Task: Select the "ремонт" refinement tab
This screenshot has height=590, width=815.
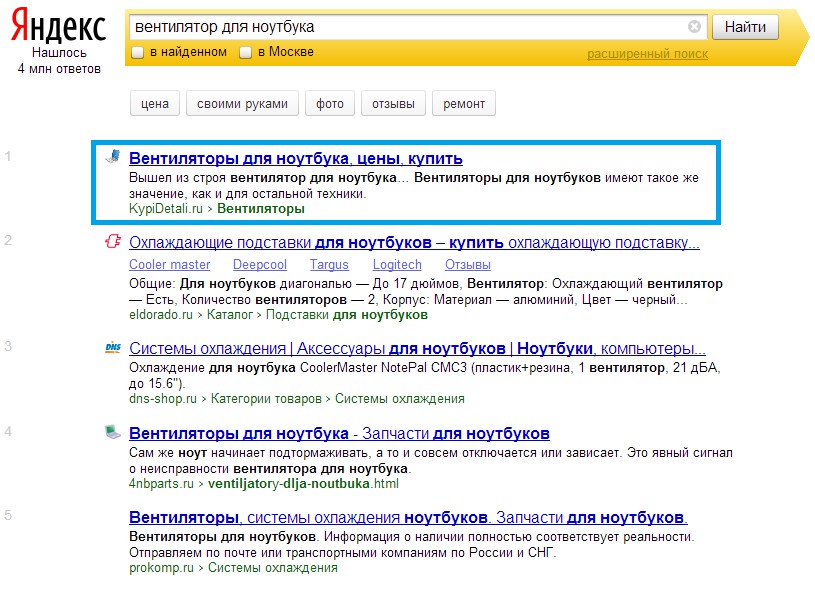Action: [x=464, y=103]
